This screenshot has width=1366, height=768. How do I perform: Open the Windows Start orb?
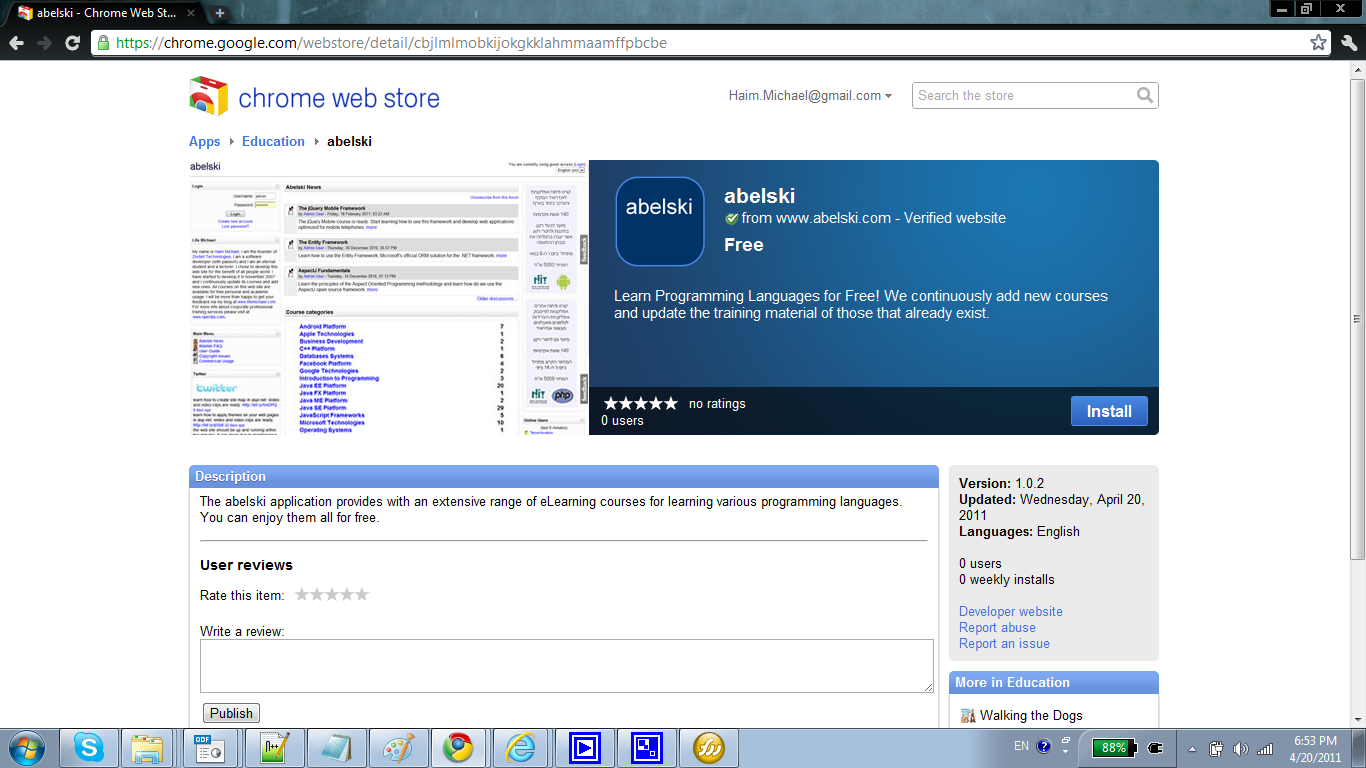(x=25, y=747)
